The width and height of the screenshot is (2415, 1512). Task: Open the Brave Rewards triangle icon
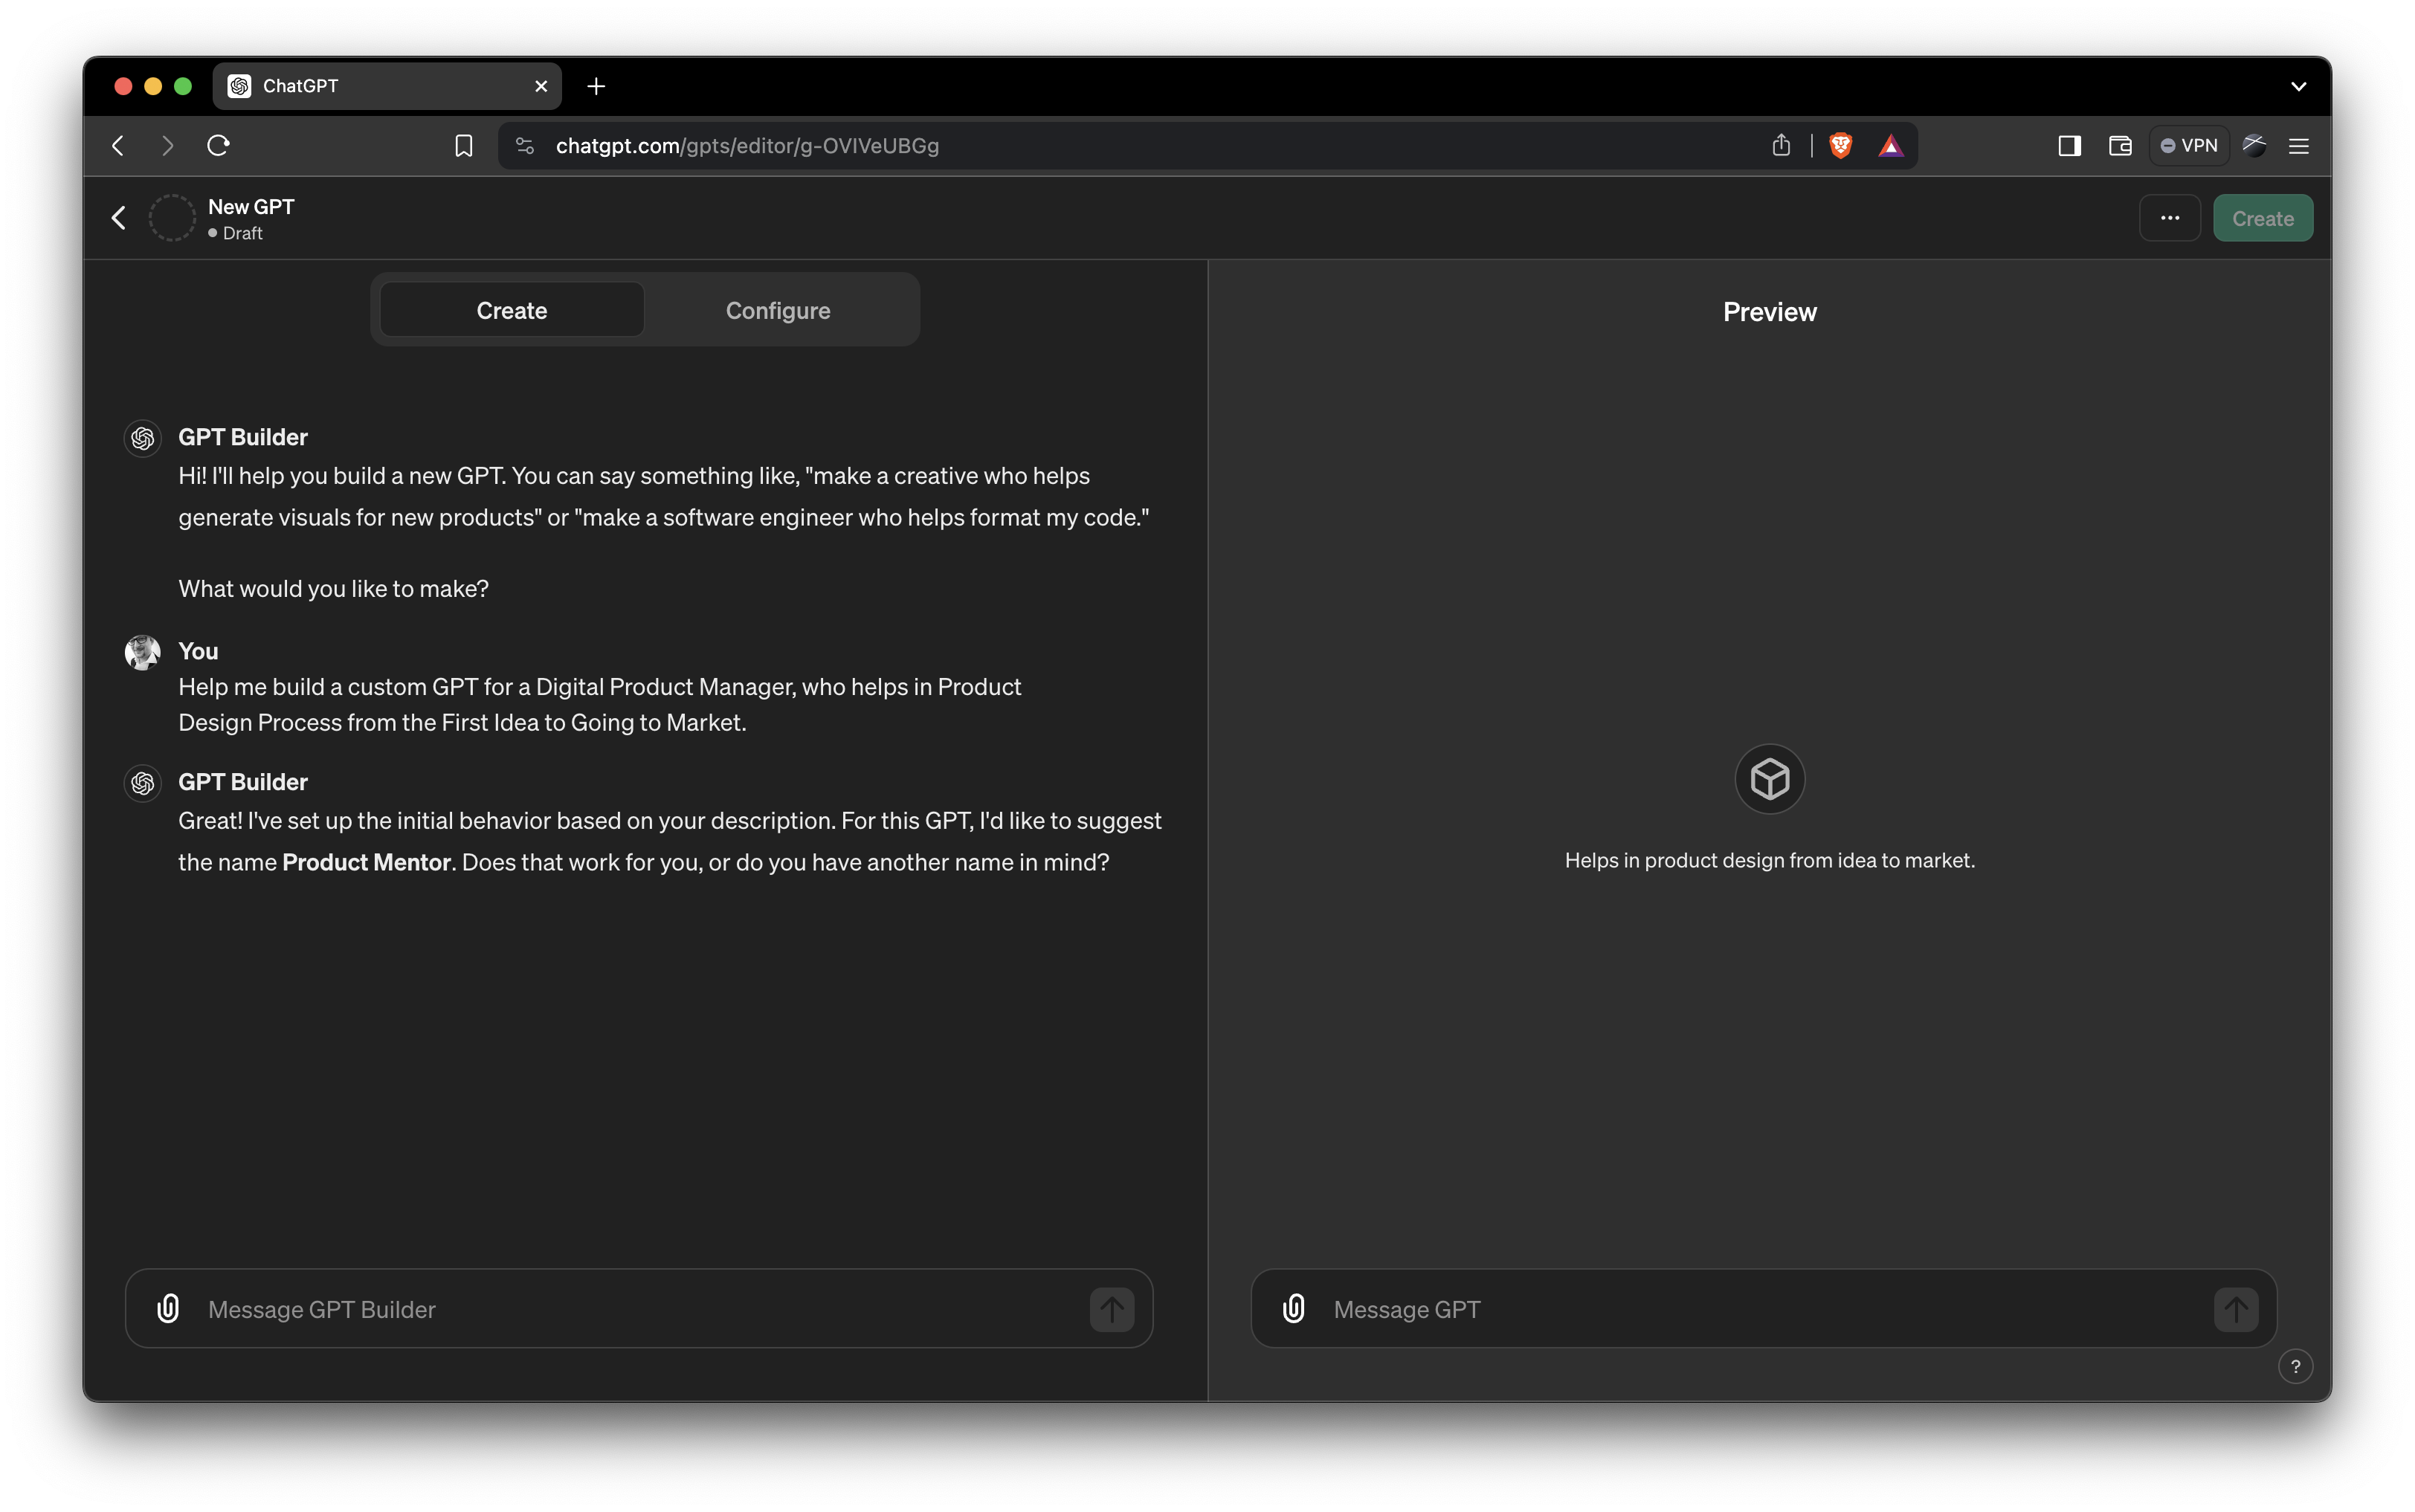pyautogui.click(x=1890, y=146)
